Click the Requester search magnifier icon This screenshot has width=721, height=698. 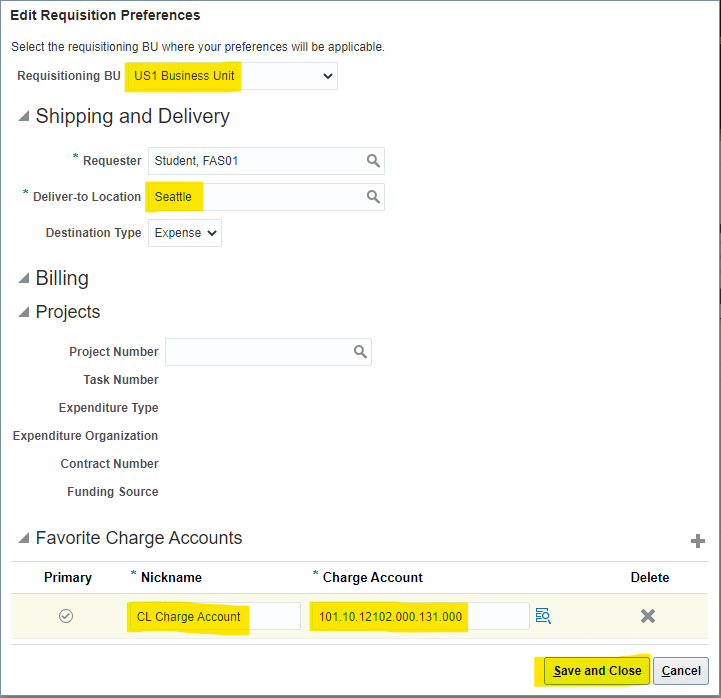373,161
